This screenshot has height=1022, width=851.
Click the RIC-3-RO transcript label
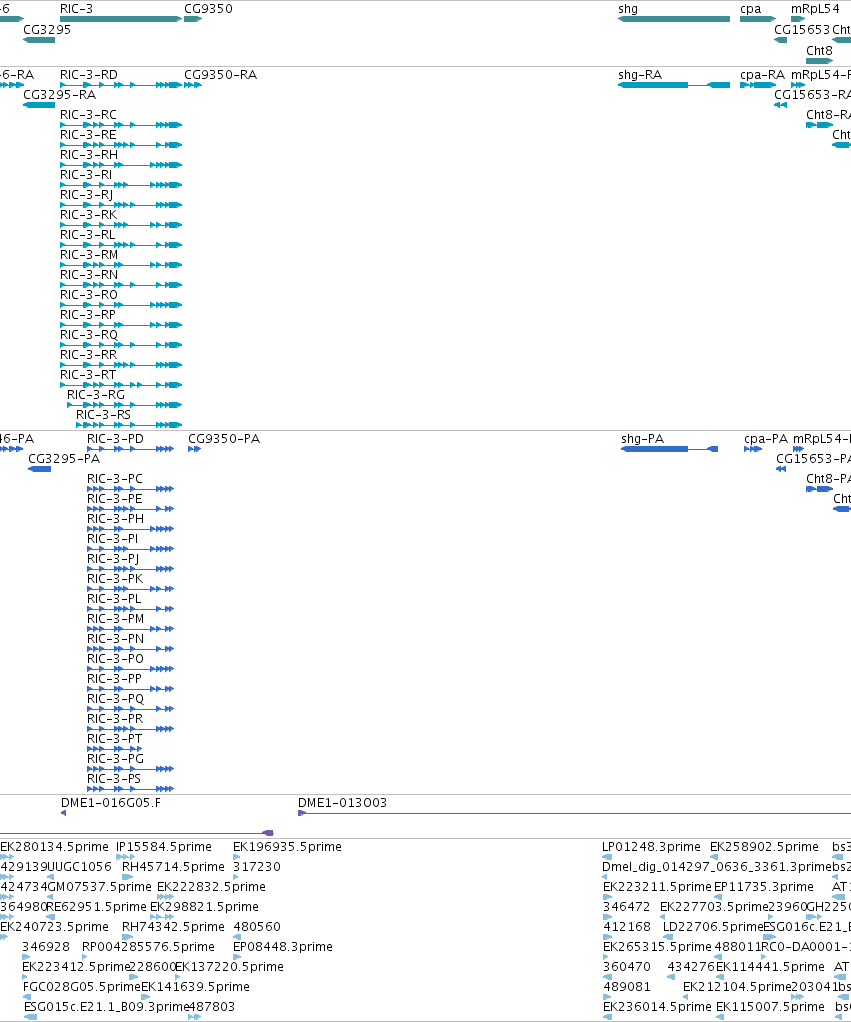[x=89, y=295]
